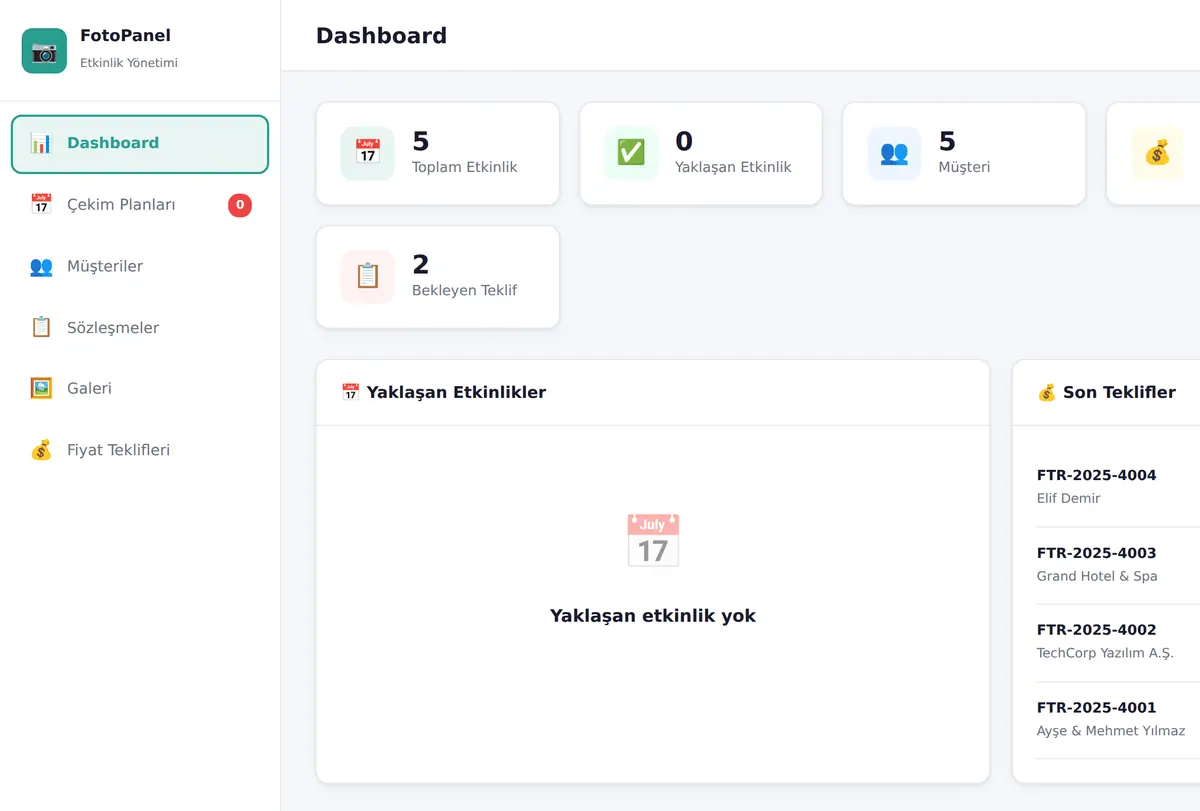The width and height of the screenshot is (1200, 811).
Task: Click the calendar icon beside Yaklaşan Etkinlikler heading
Action: pyautogui.click(x=350, y=392)
